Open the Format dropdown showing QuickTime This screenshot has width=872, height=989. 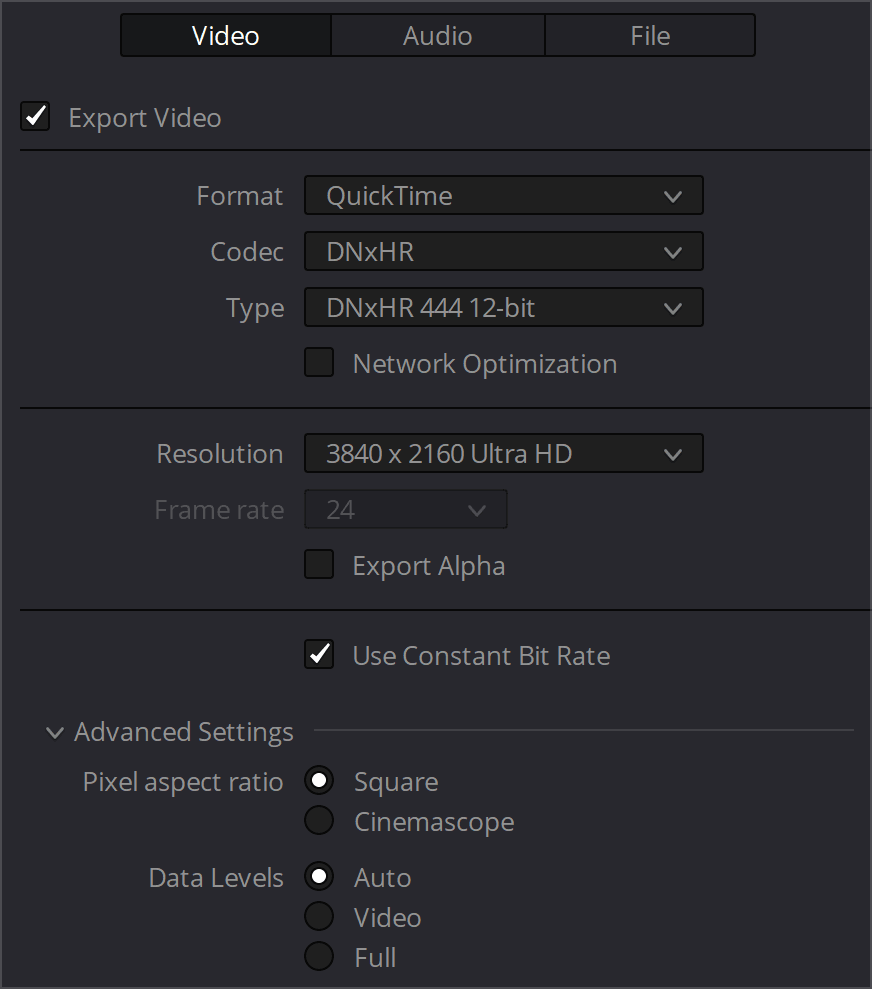(504, 196)
